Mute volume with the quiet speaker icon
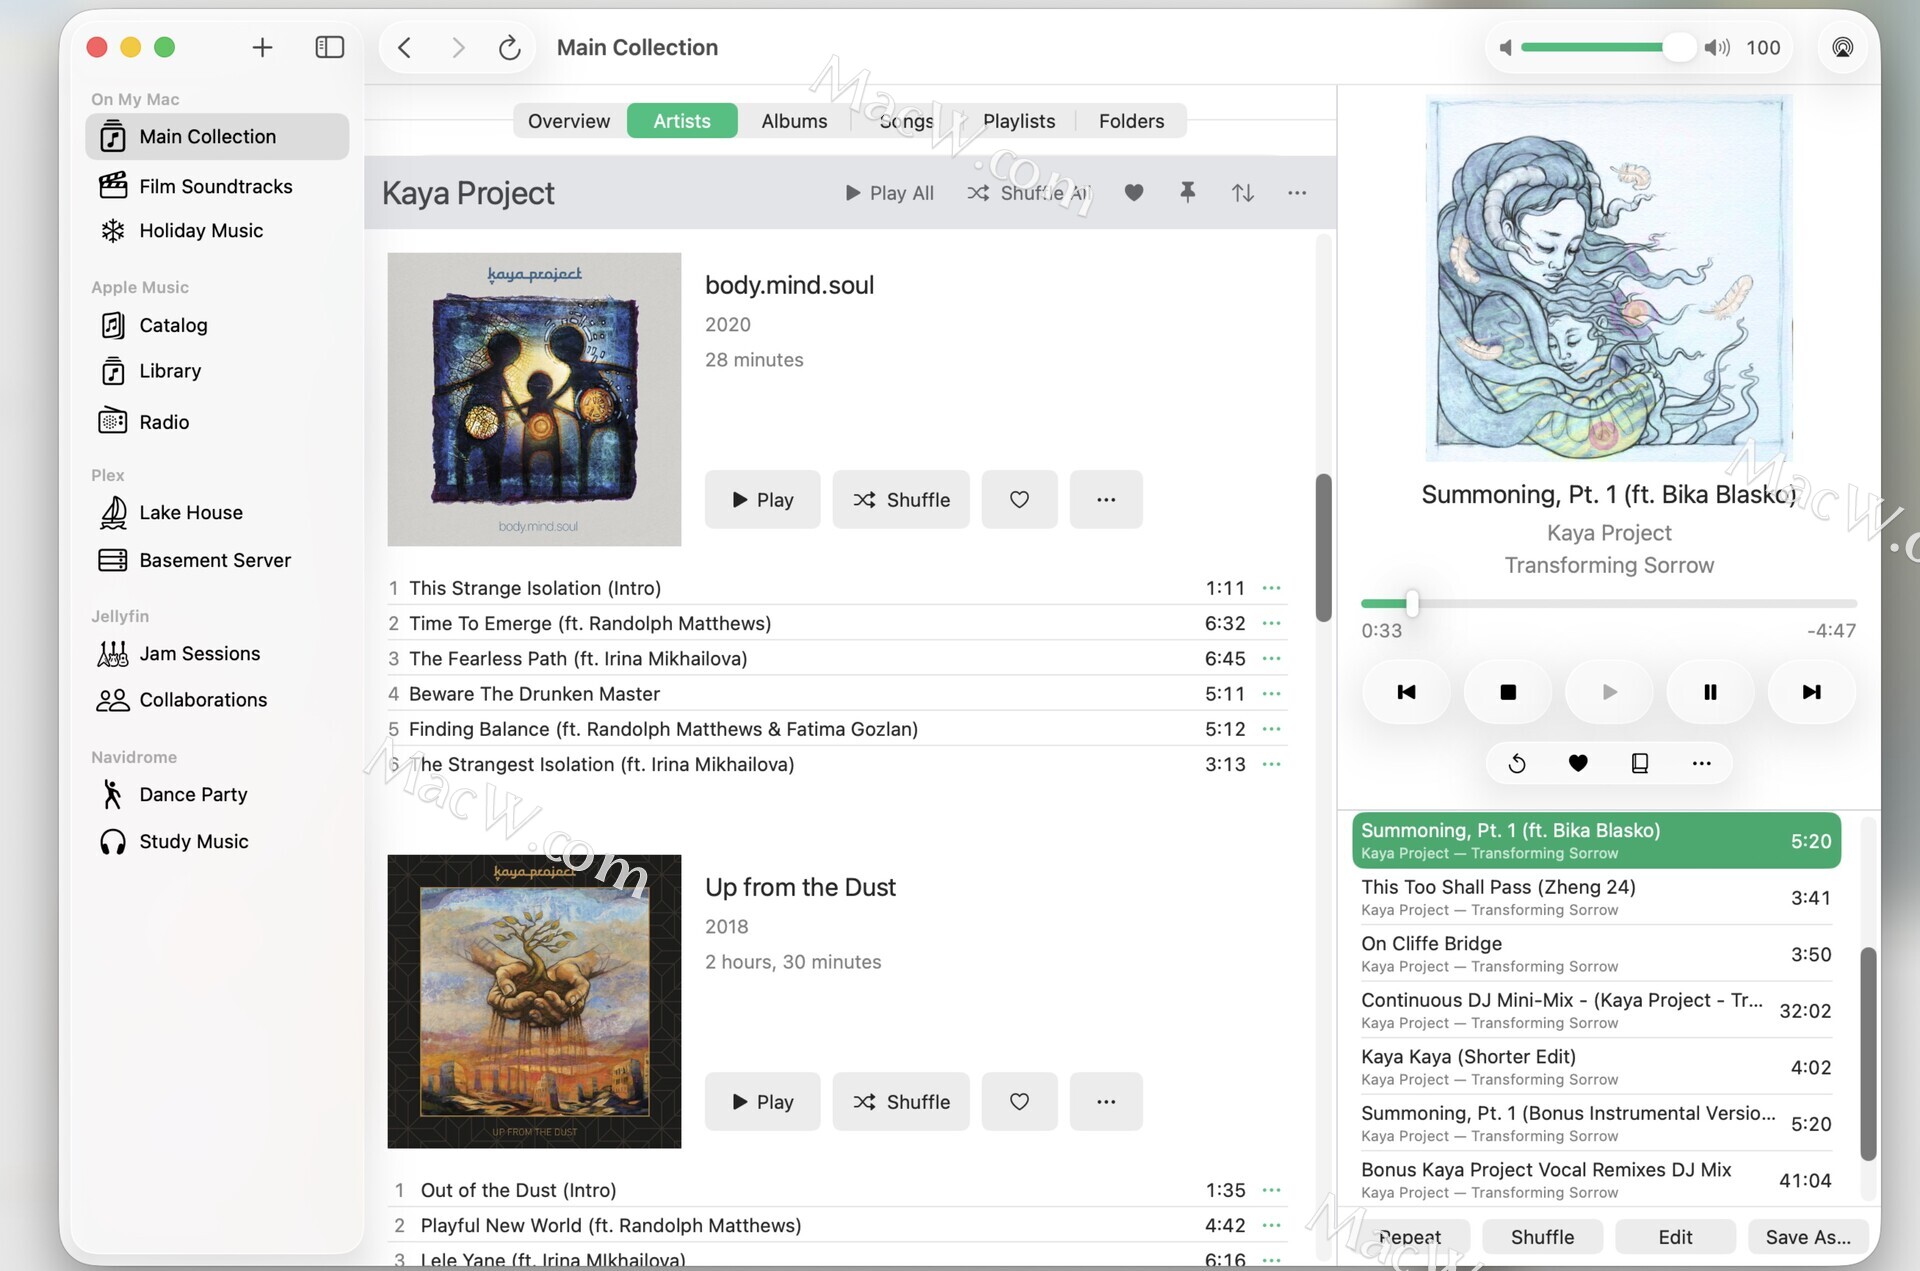Screen dimensions: 1920x1271 point(1505,47)
